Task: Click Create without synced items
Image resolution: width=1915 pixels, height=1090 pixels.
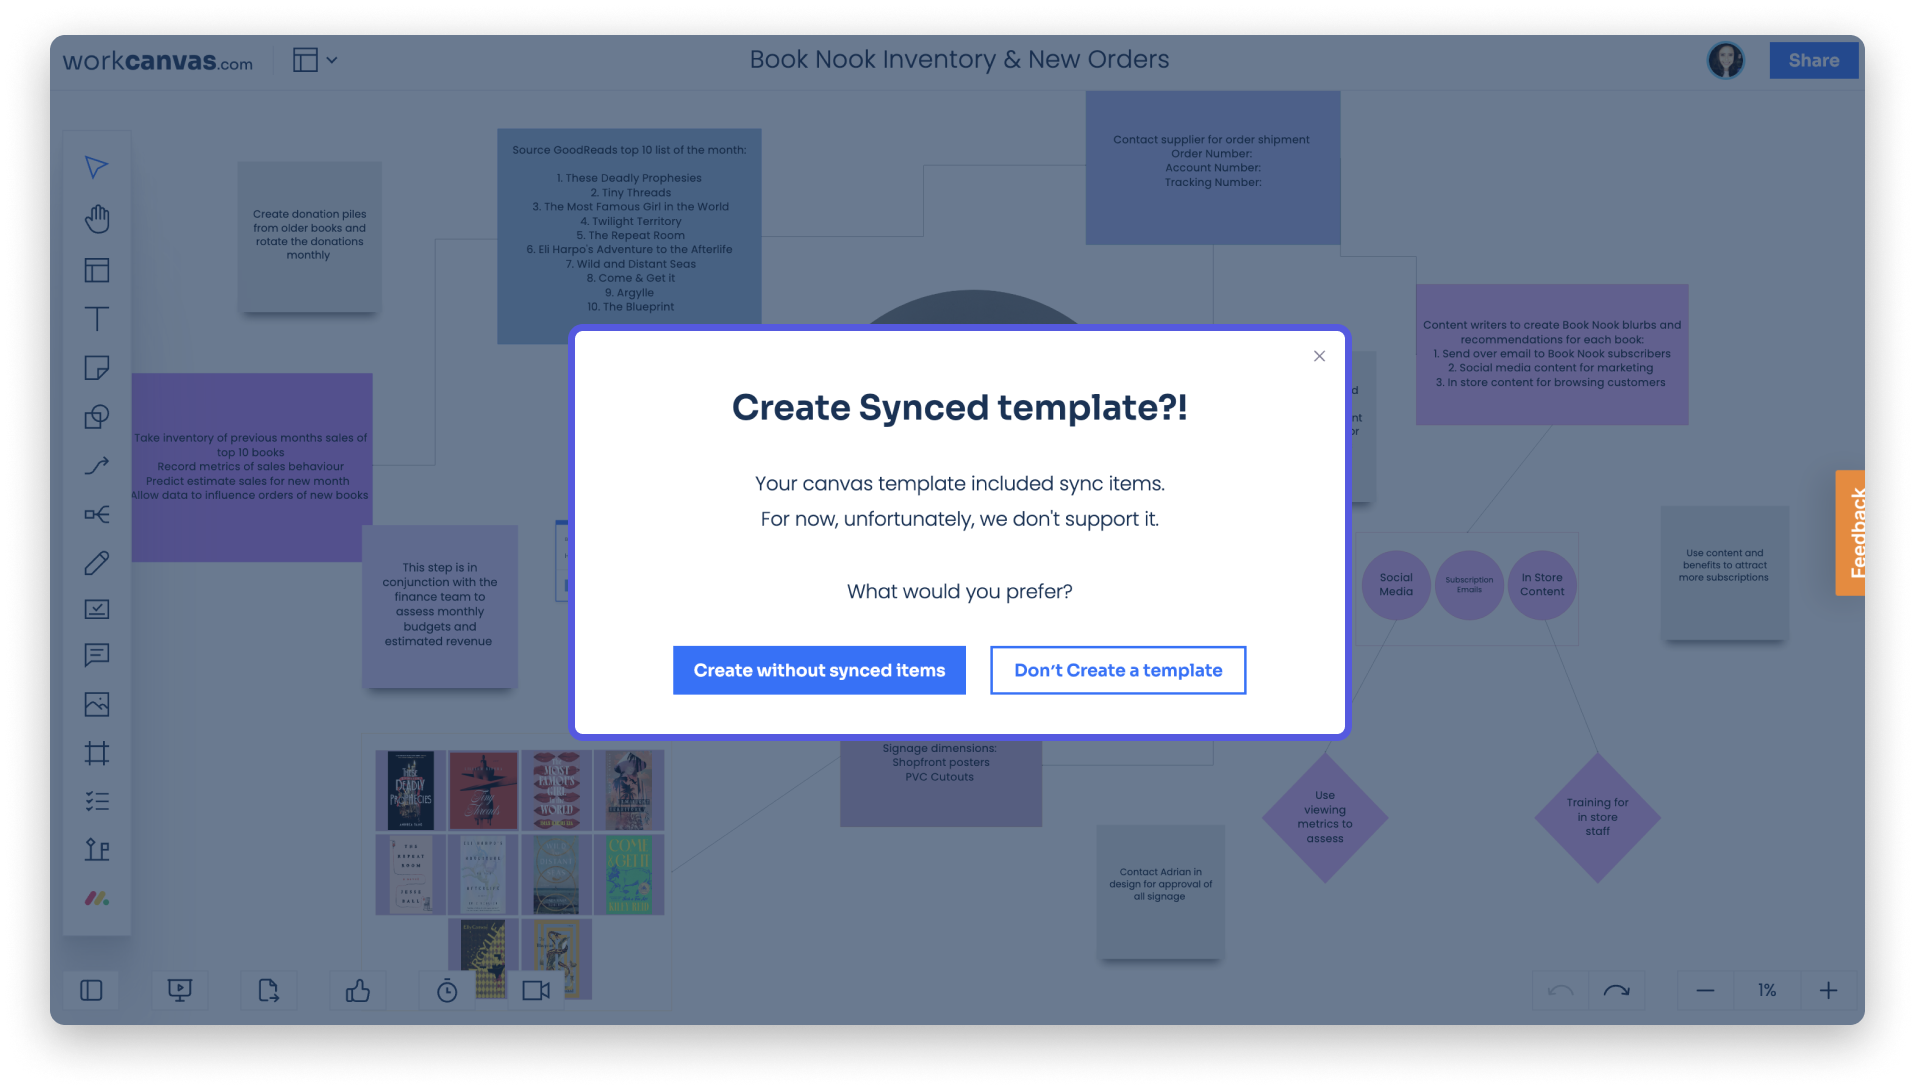Action: point(819,670)
